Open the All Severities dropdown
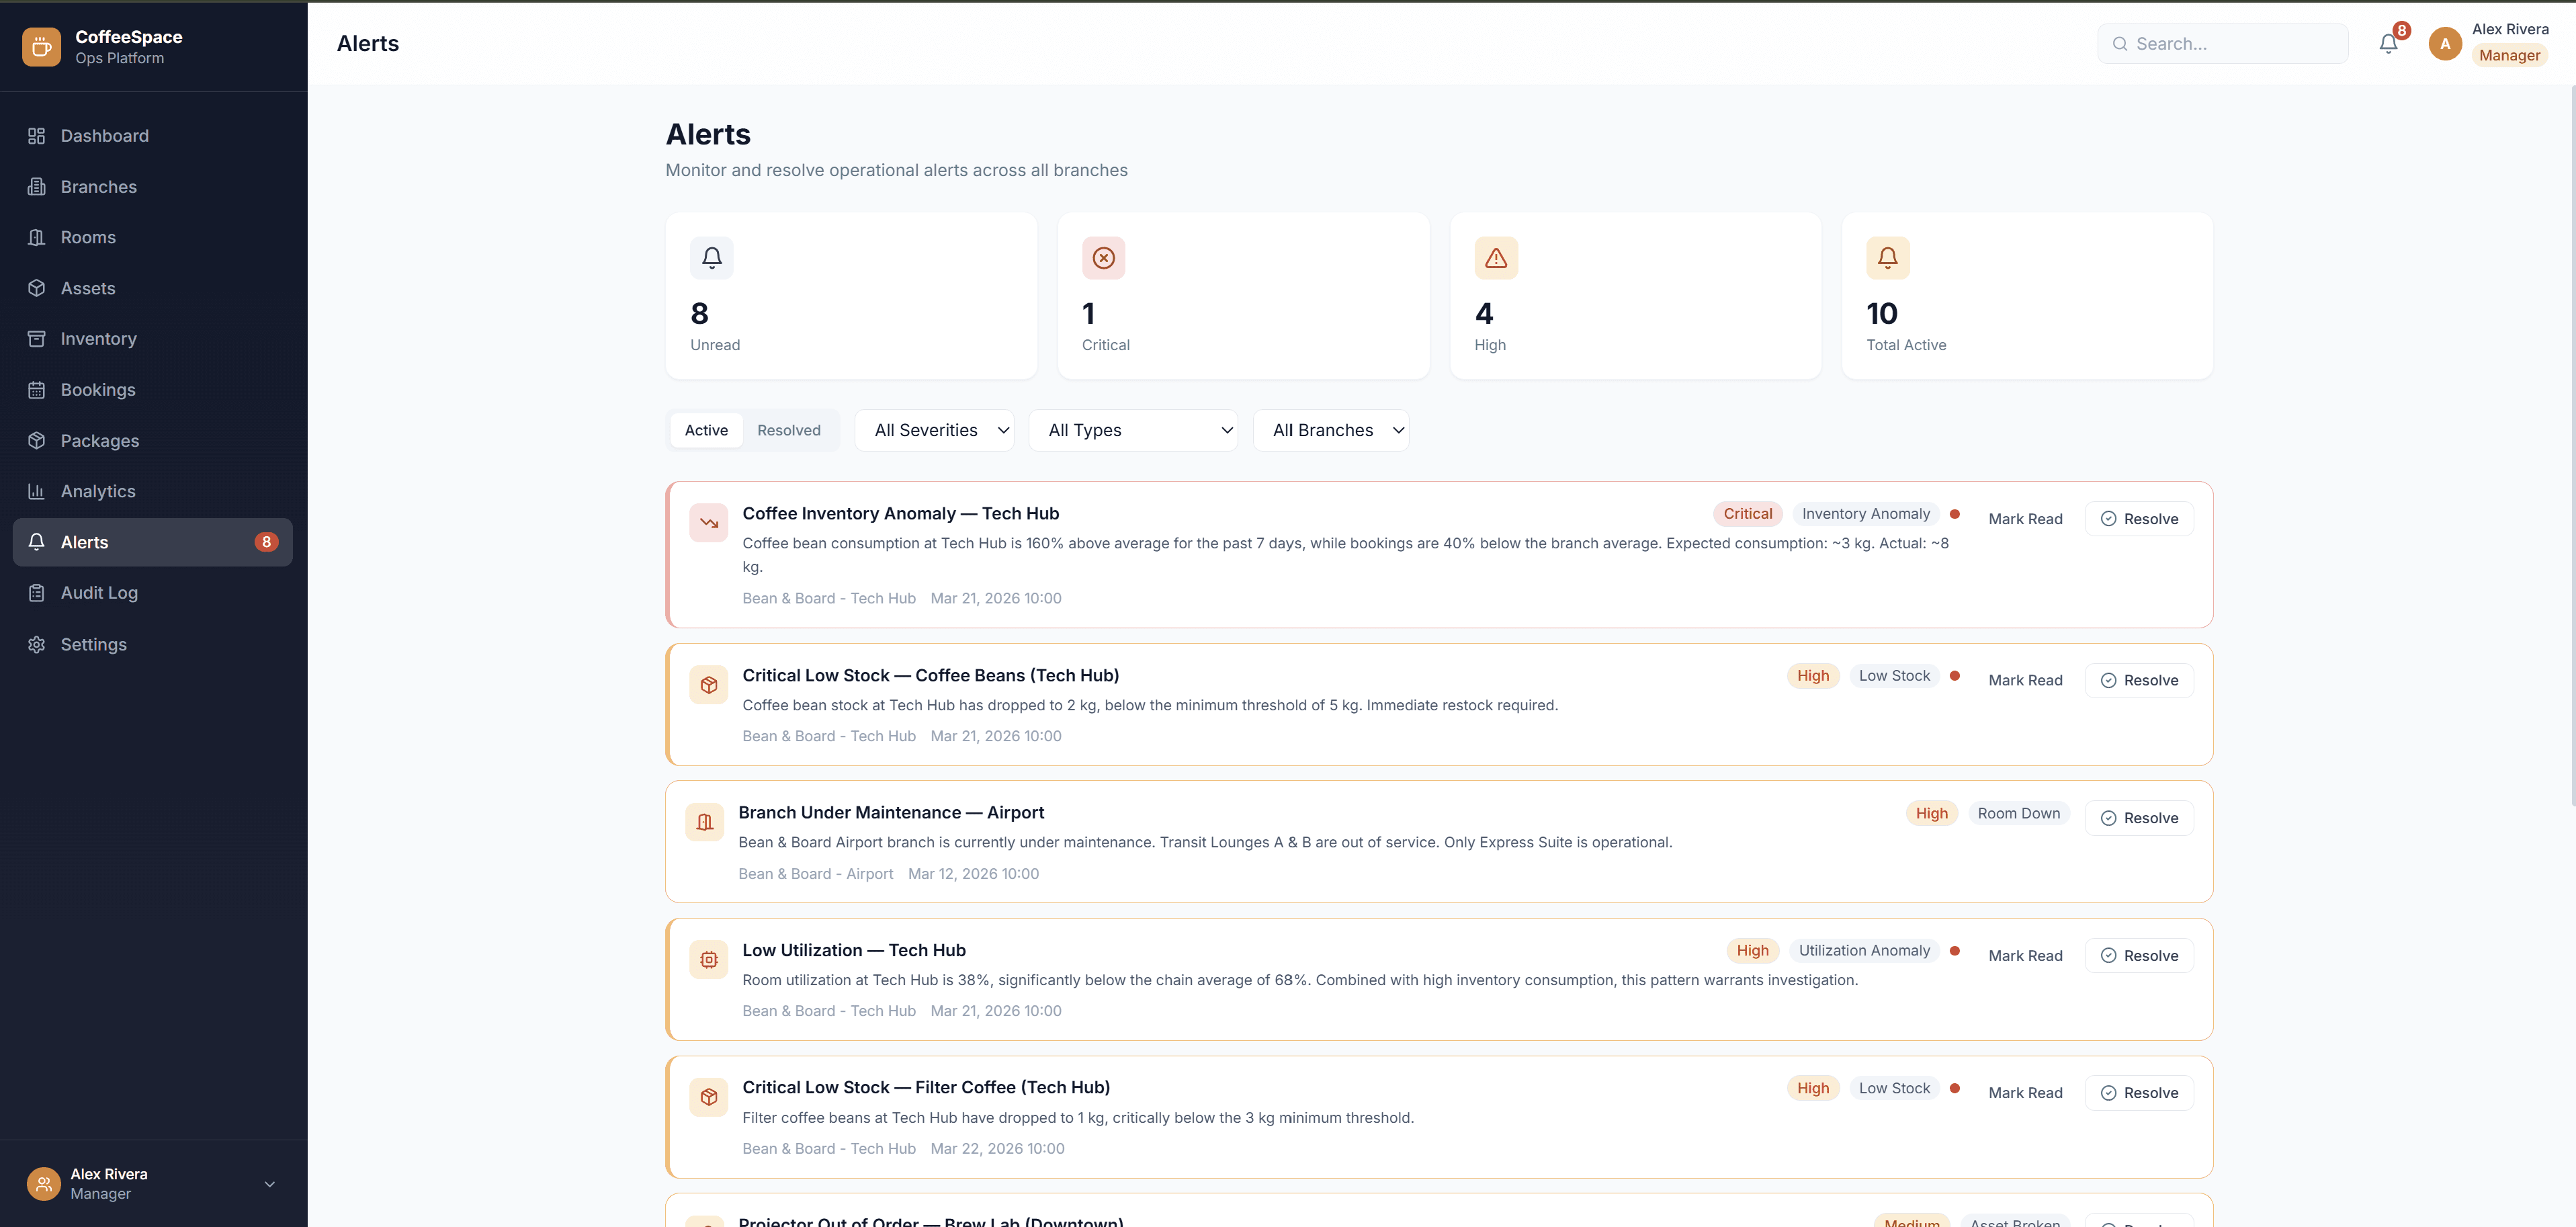Image resolution: width=2576 pixels, height=1227 pixels. [935, 430]
